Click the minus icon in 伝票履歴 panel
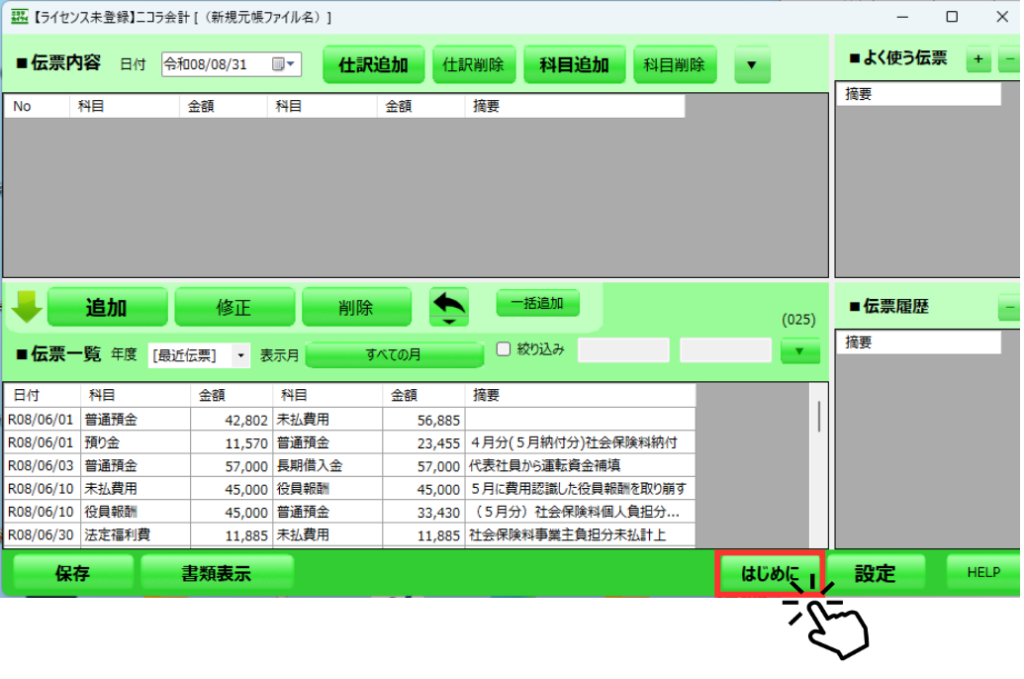1024x679 pixels. 1010,307
